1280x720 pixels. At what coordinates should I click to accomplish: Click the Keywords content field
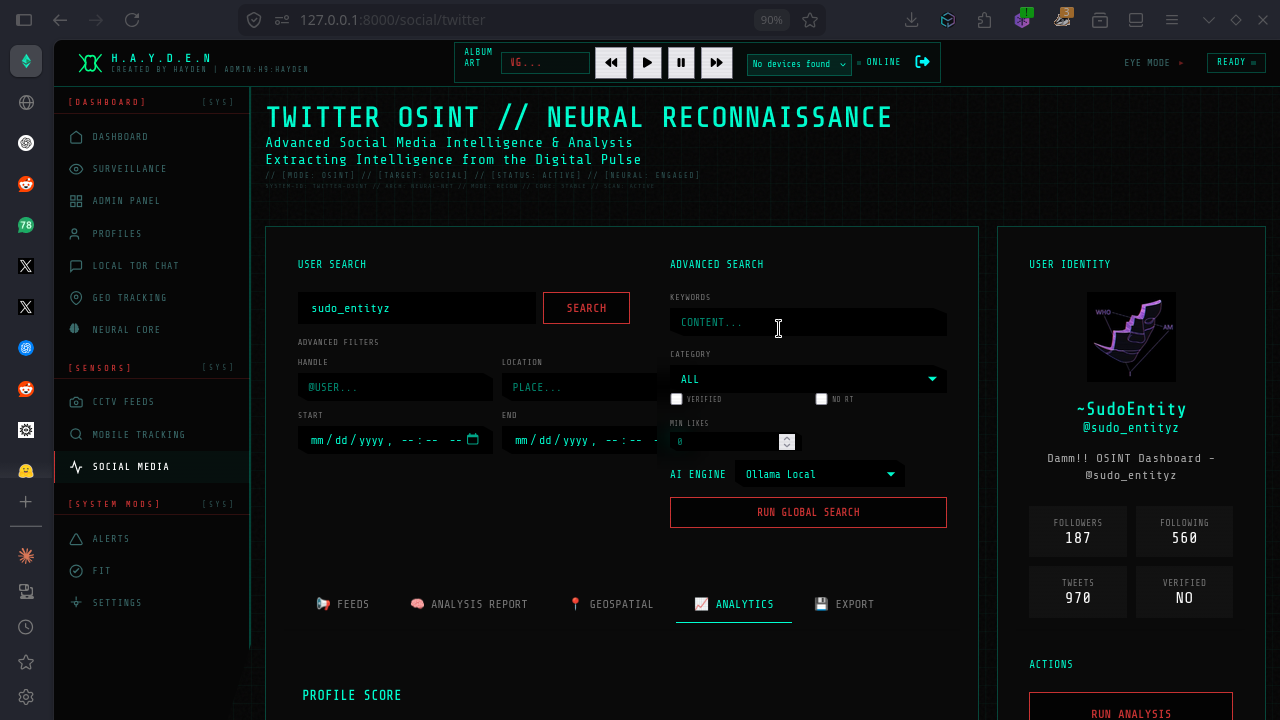click(x=808, y=322)
